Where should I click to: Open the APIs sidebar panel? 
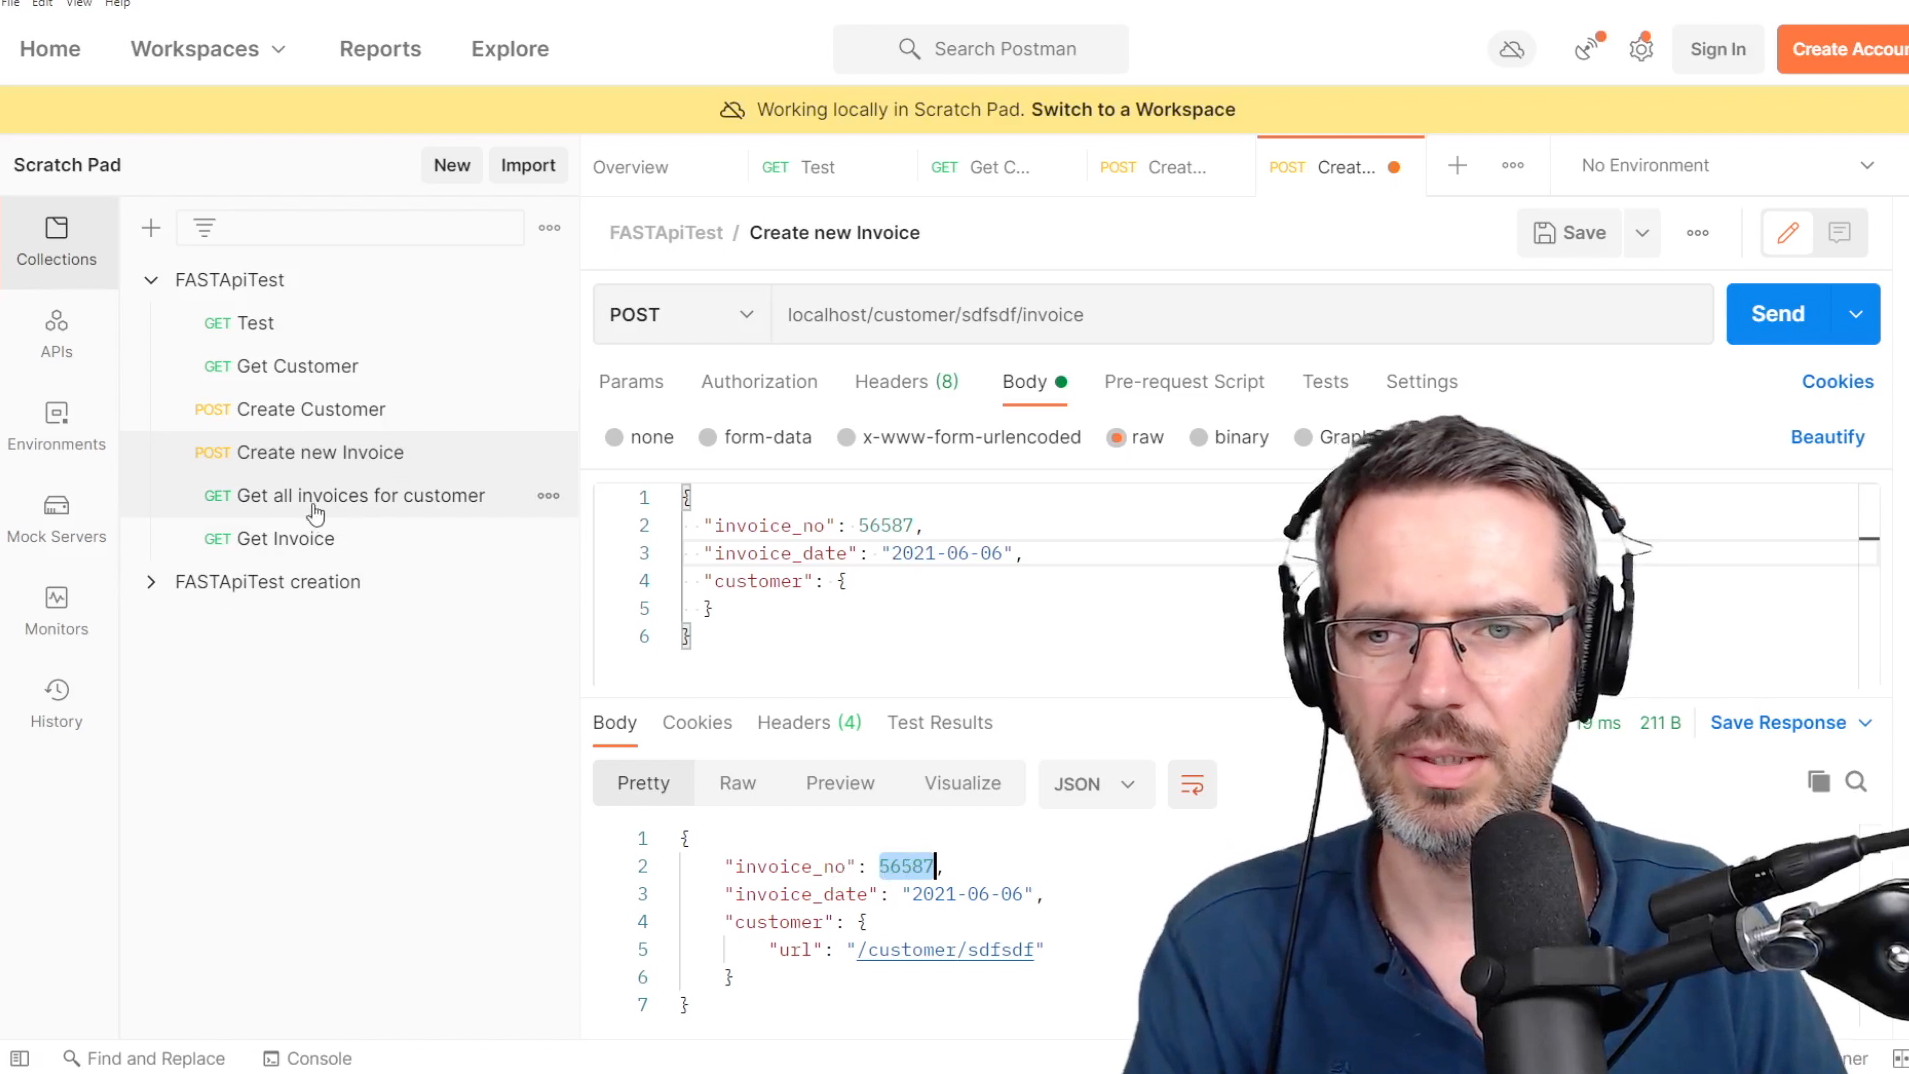pyautogui.click(x=56, y=334)
